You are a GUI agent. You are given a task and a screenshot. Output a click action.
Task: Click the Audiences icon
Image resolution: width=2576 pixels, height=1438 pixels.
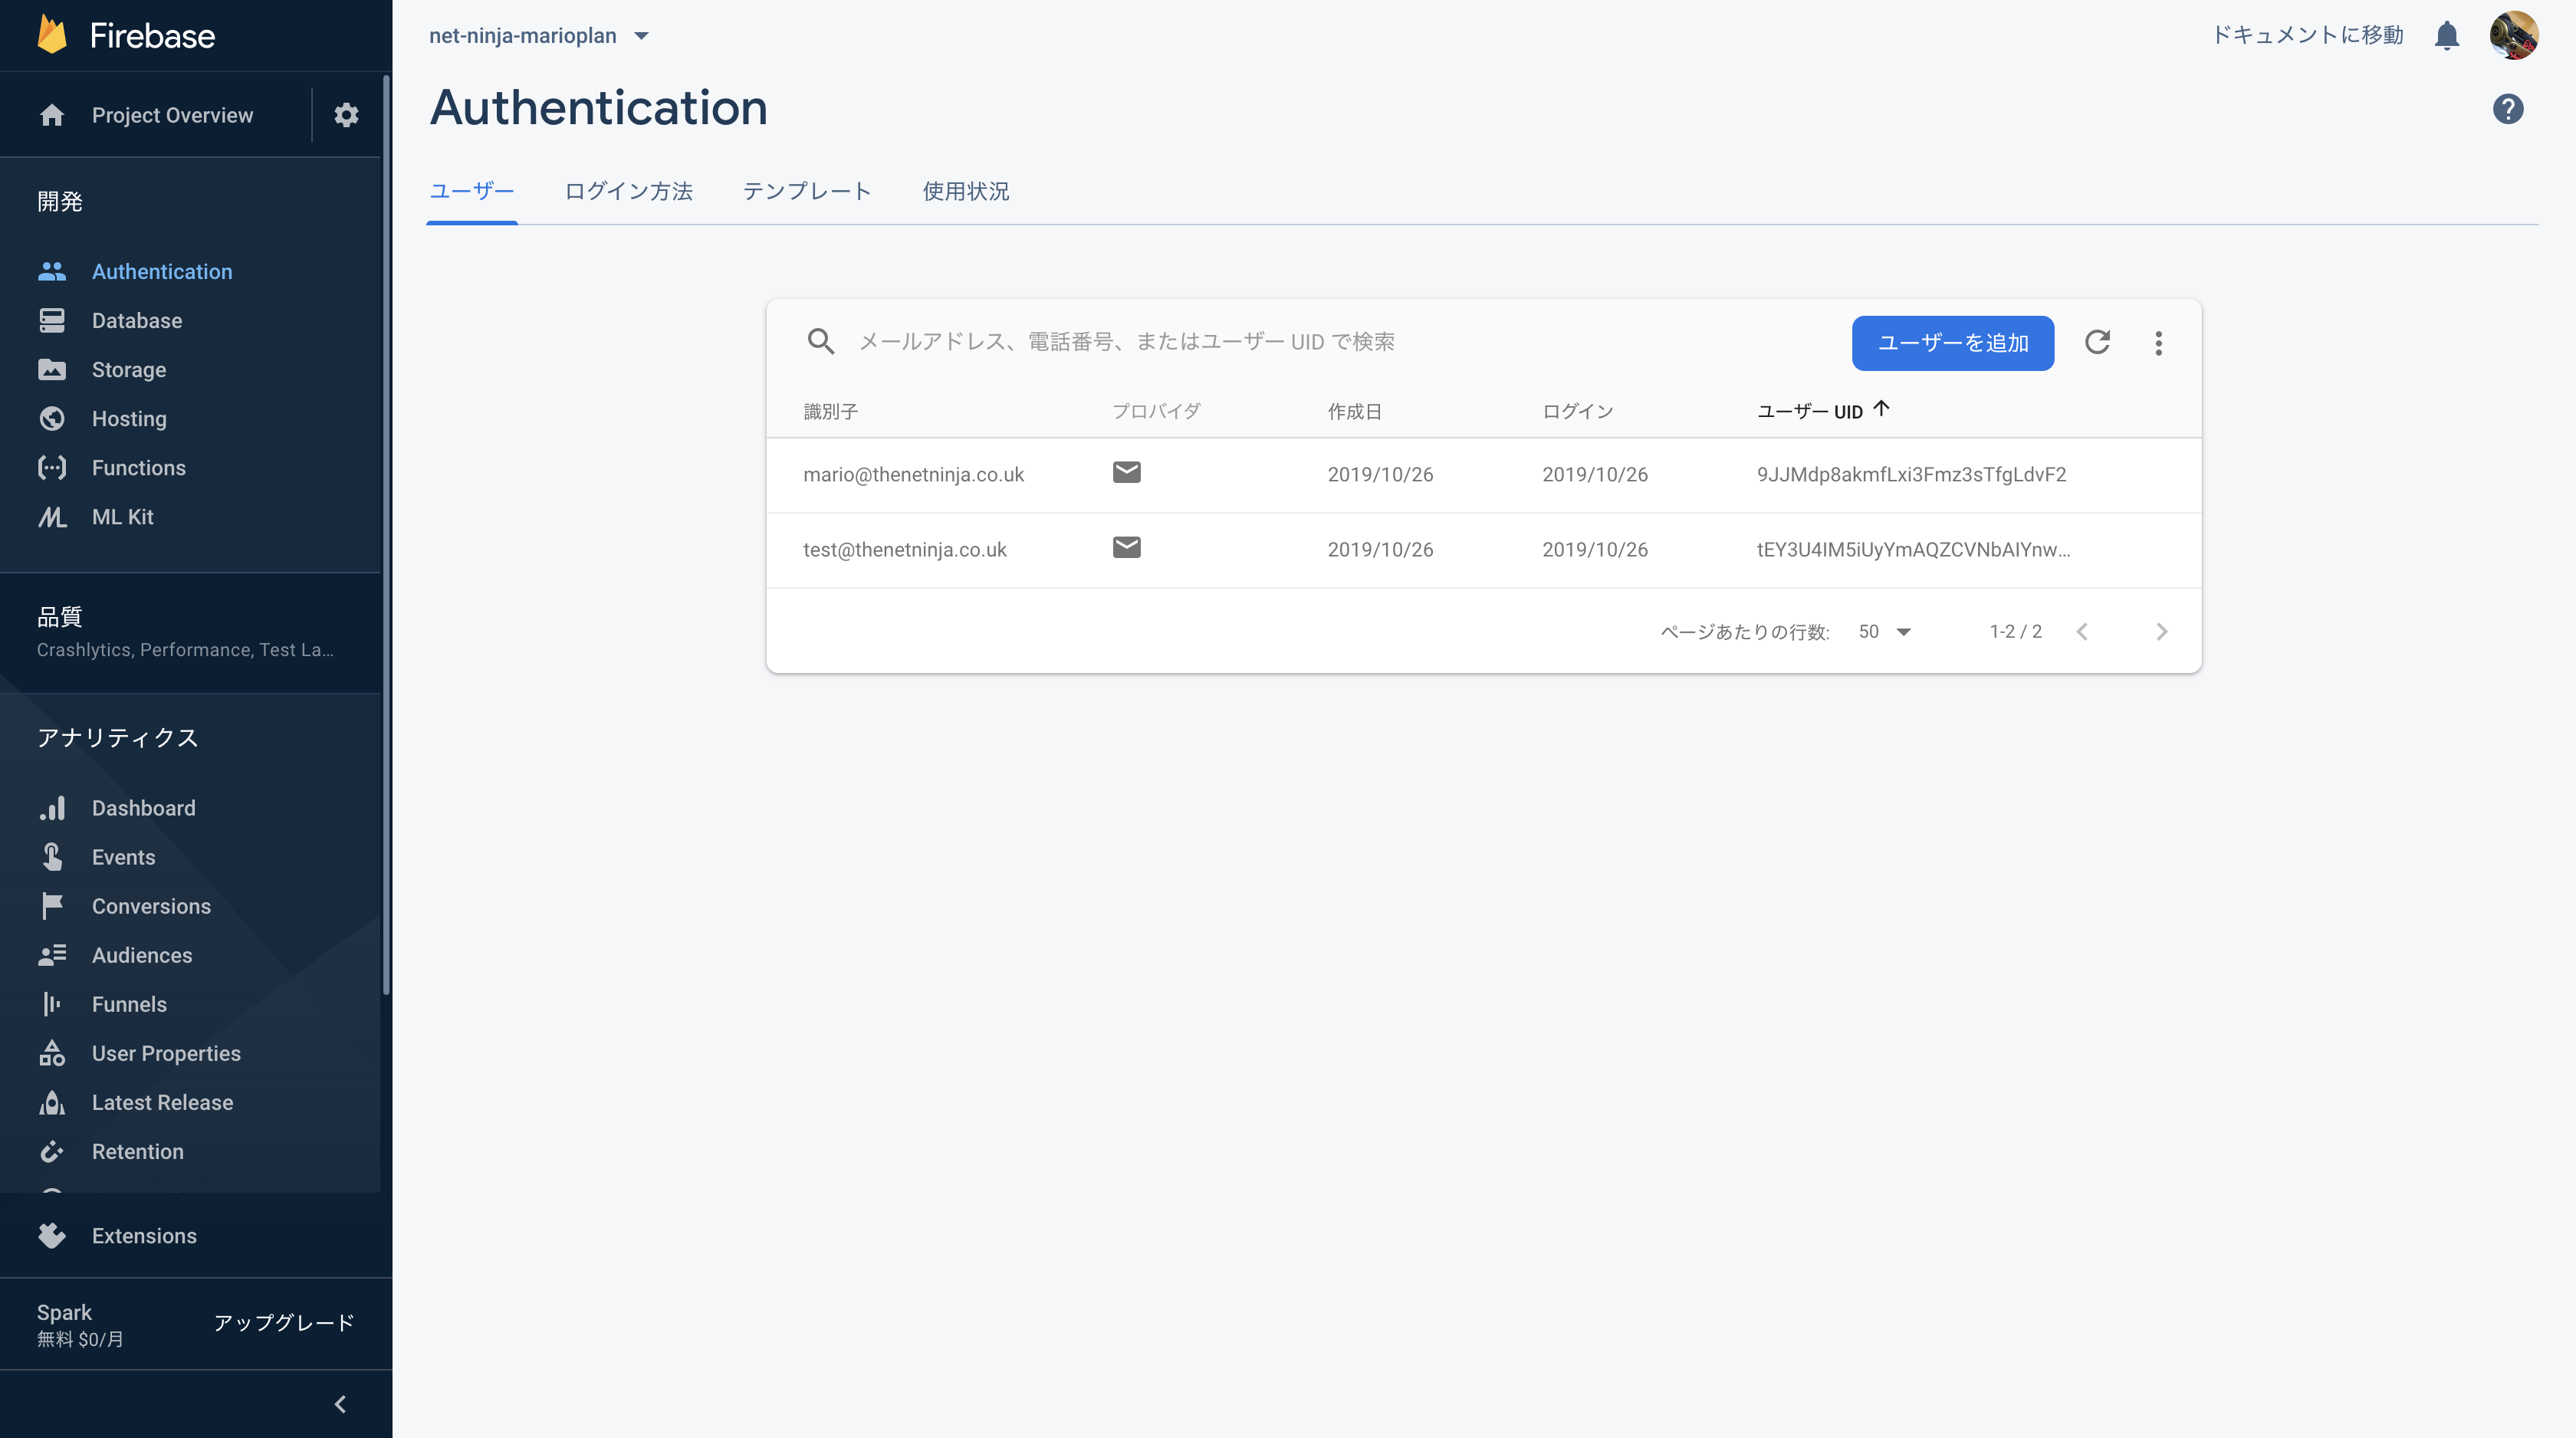pyautogui.click(x=52, y=954)
